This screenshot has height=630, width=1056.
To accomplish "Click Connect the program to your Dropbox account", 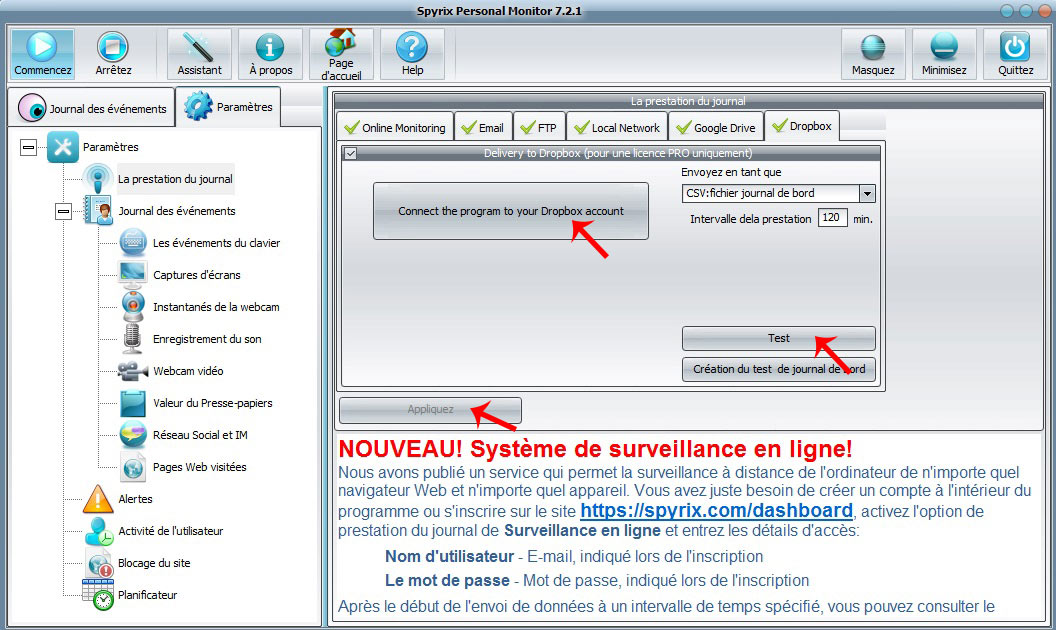I will 511,211.
